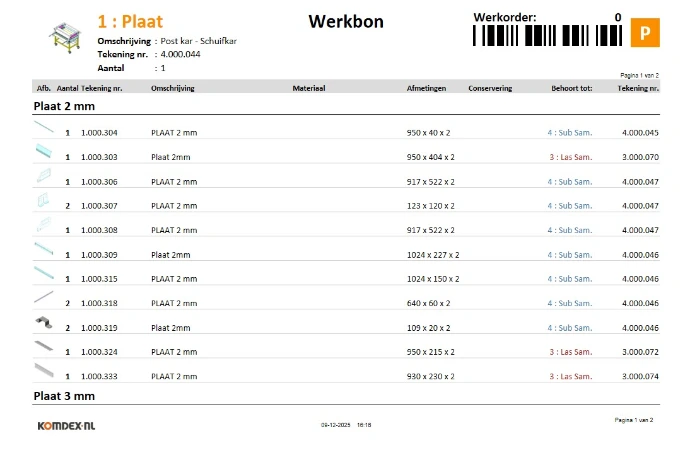Click the Komdex.nl logo
Image resolution: width=690 pixels, height=453 pixels.
(66, 424)
